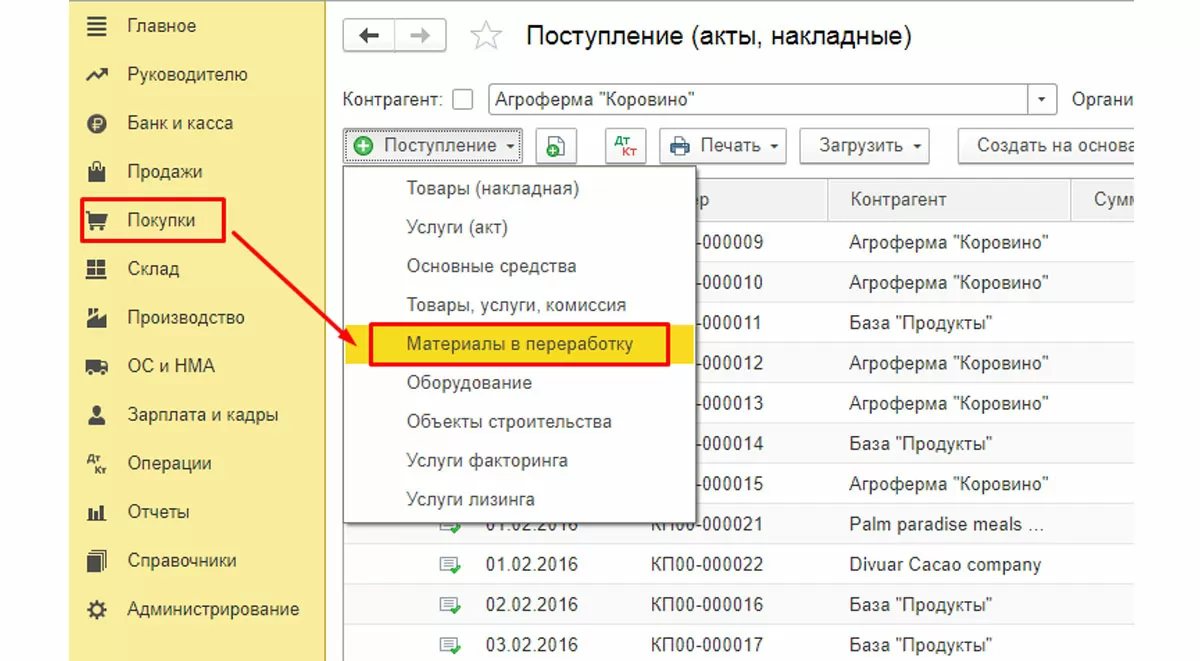This screenshot has height=661, width=1200.
Task: Click the Склад grid icon
Action: [97, 269]
